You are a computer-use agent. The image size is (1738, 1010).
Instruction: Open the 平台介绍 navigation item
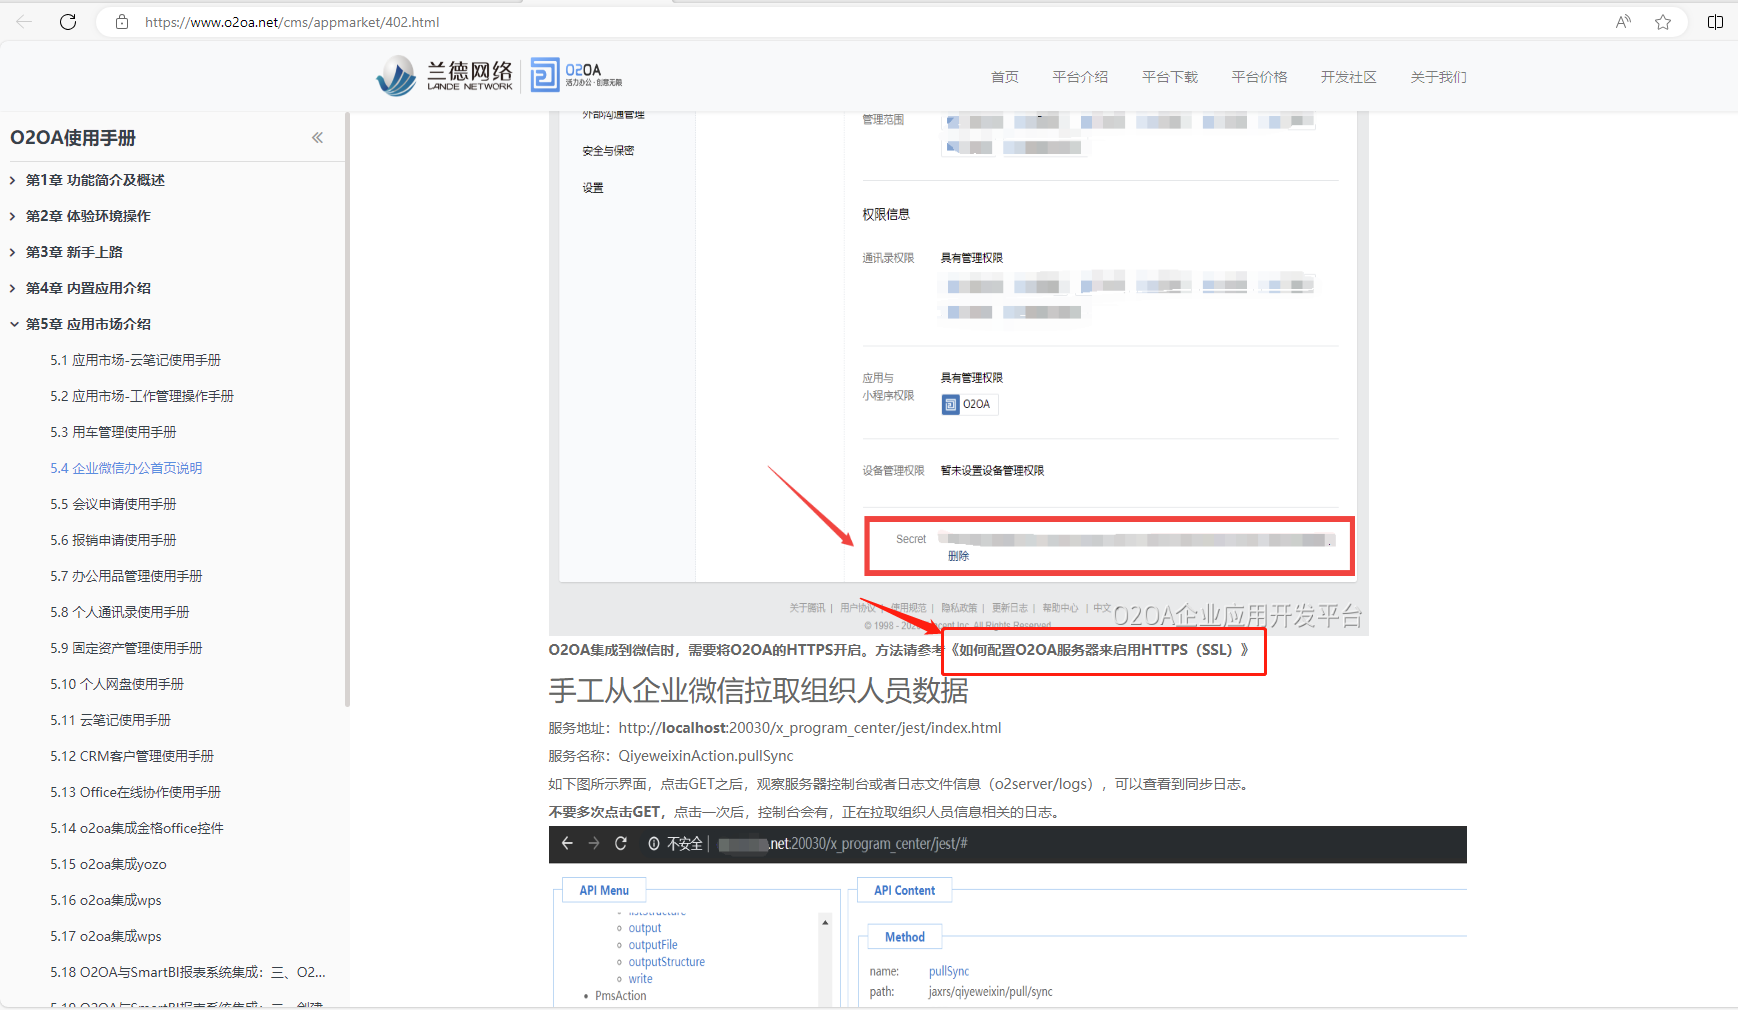1080,77
